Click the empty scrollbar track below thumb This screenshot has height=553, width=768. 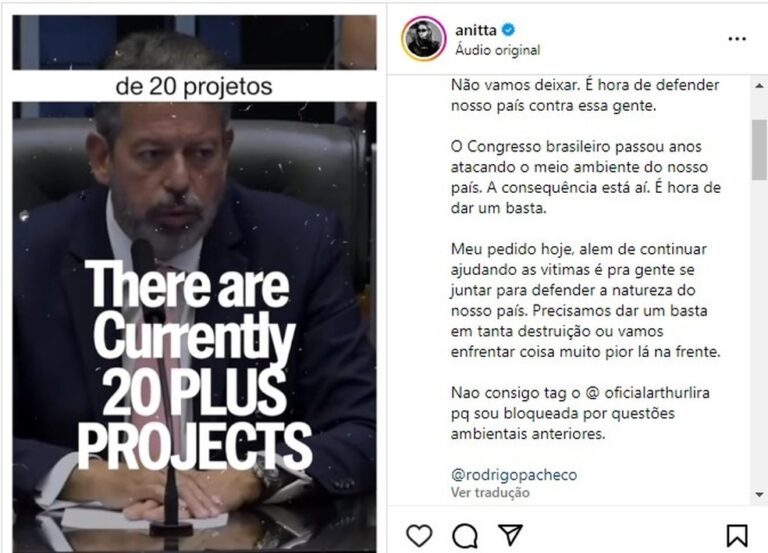759,333
